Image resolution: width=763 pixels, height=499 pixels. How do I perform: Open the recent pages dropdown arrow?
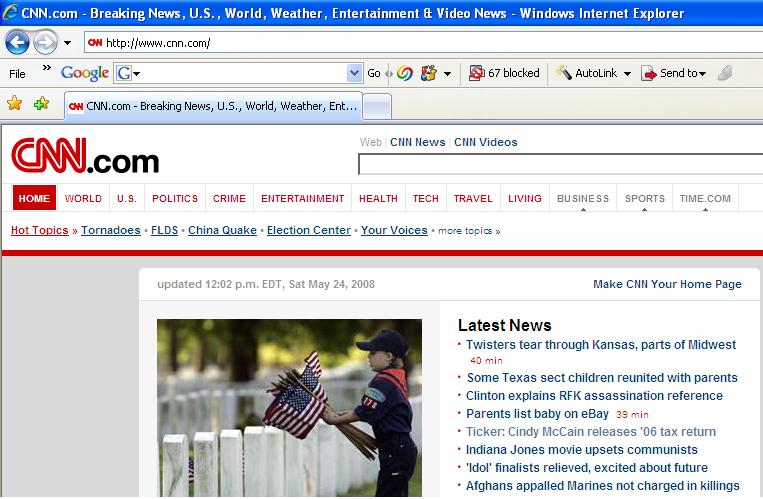pyautogui.click(x=67, y=43)
